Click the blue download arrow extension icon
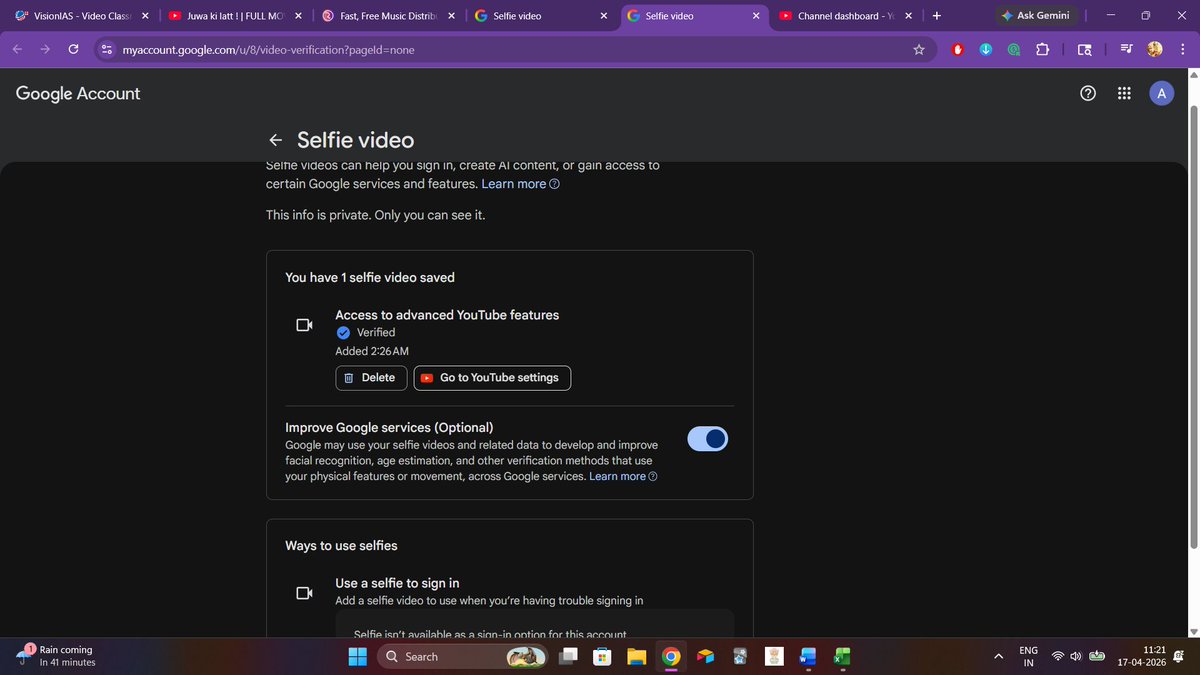 pyautogui.click(x=986, y=49)
